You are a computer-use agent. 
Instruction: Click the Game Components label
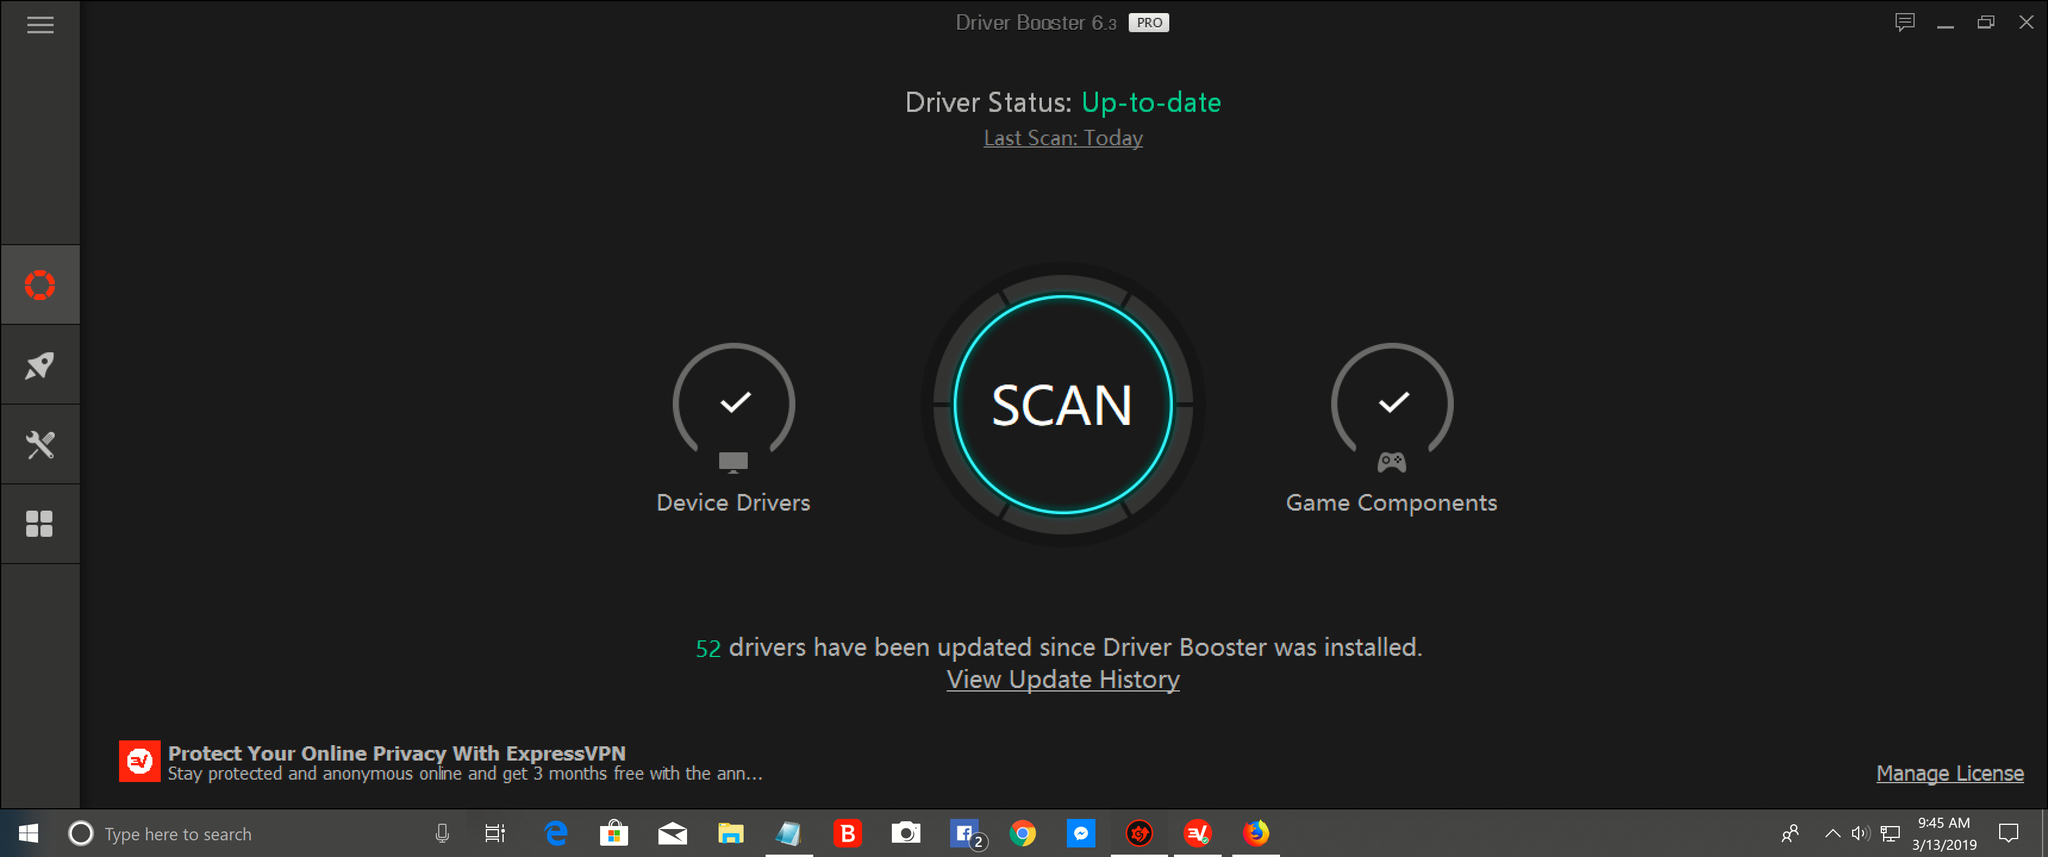[1391, 503]
